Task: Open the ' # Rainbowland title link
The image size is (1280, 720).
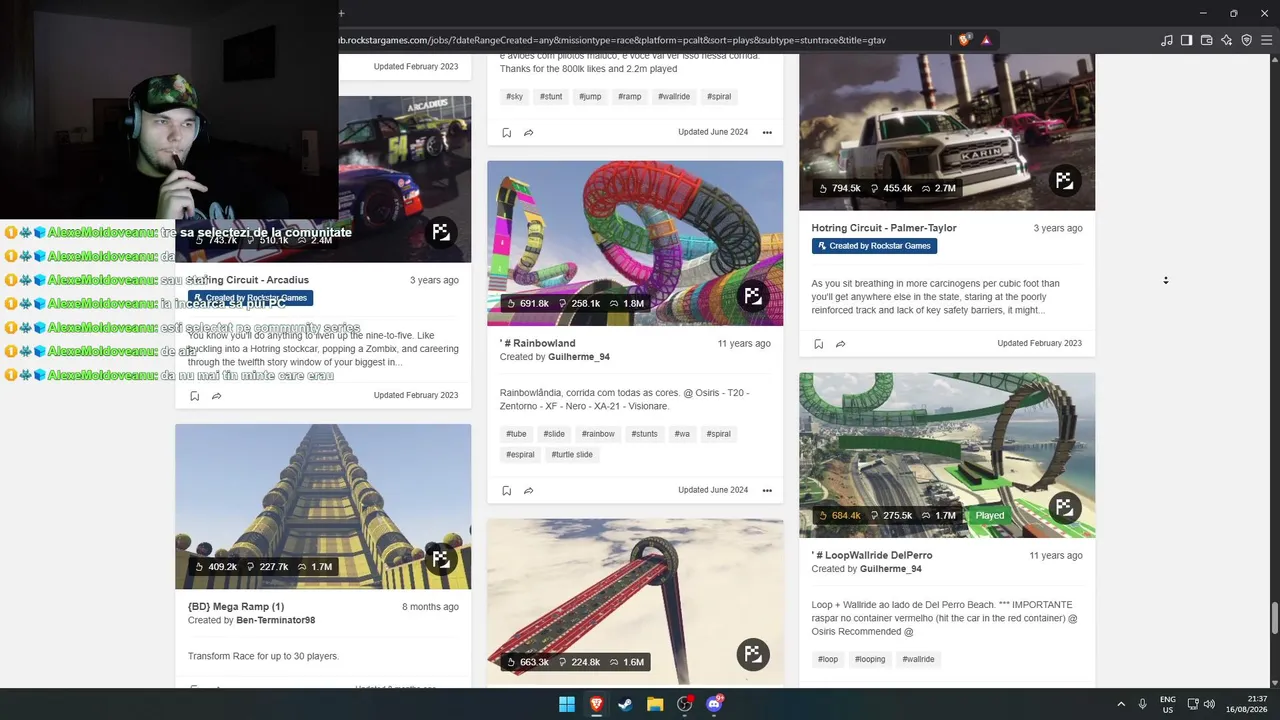Action: click(x=538, y=344)
